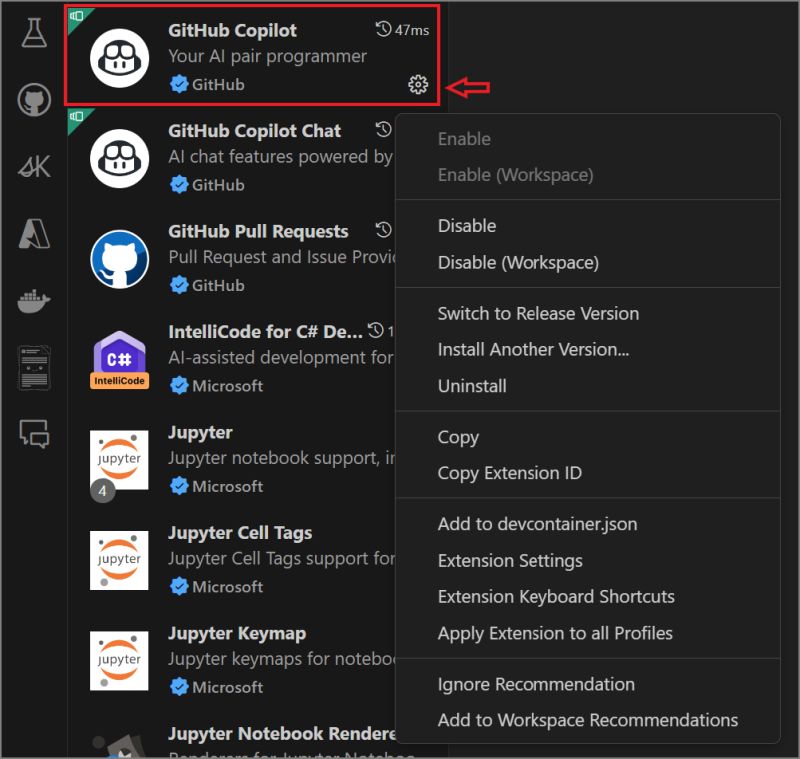Viewport: 800px width, 759px height.
Task: Select the Semantic Kernel activity bar icon
Action: click(33, 165)
